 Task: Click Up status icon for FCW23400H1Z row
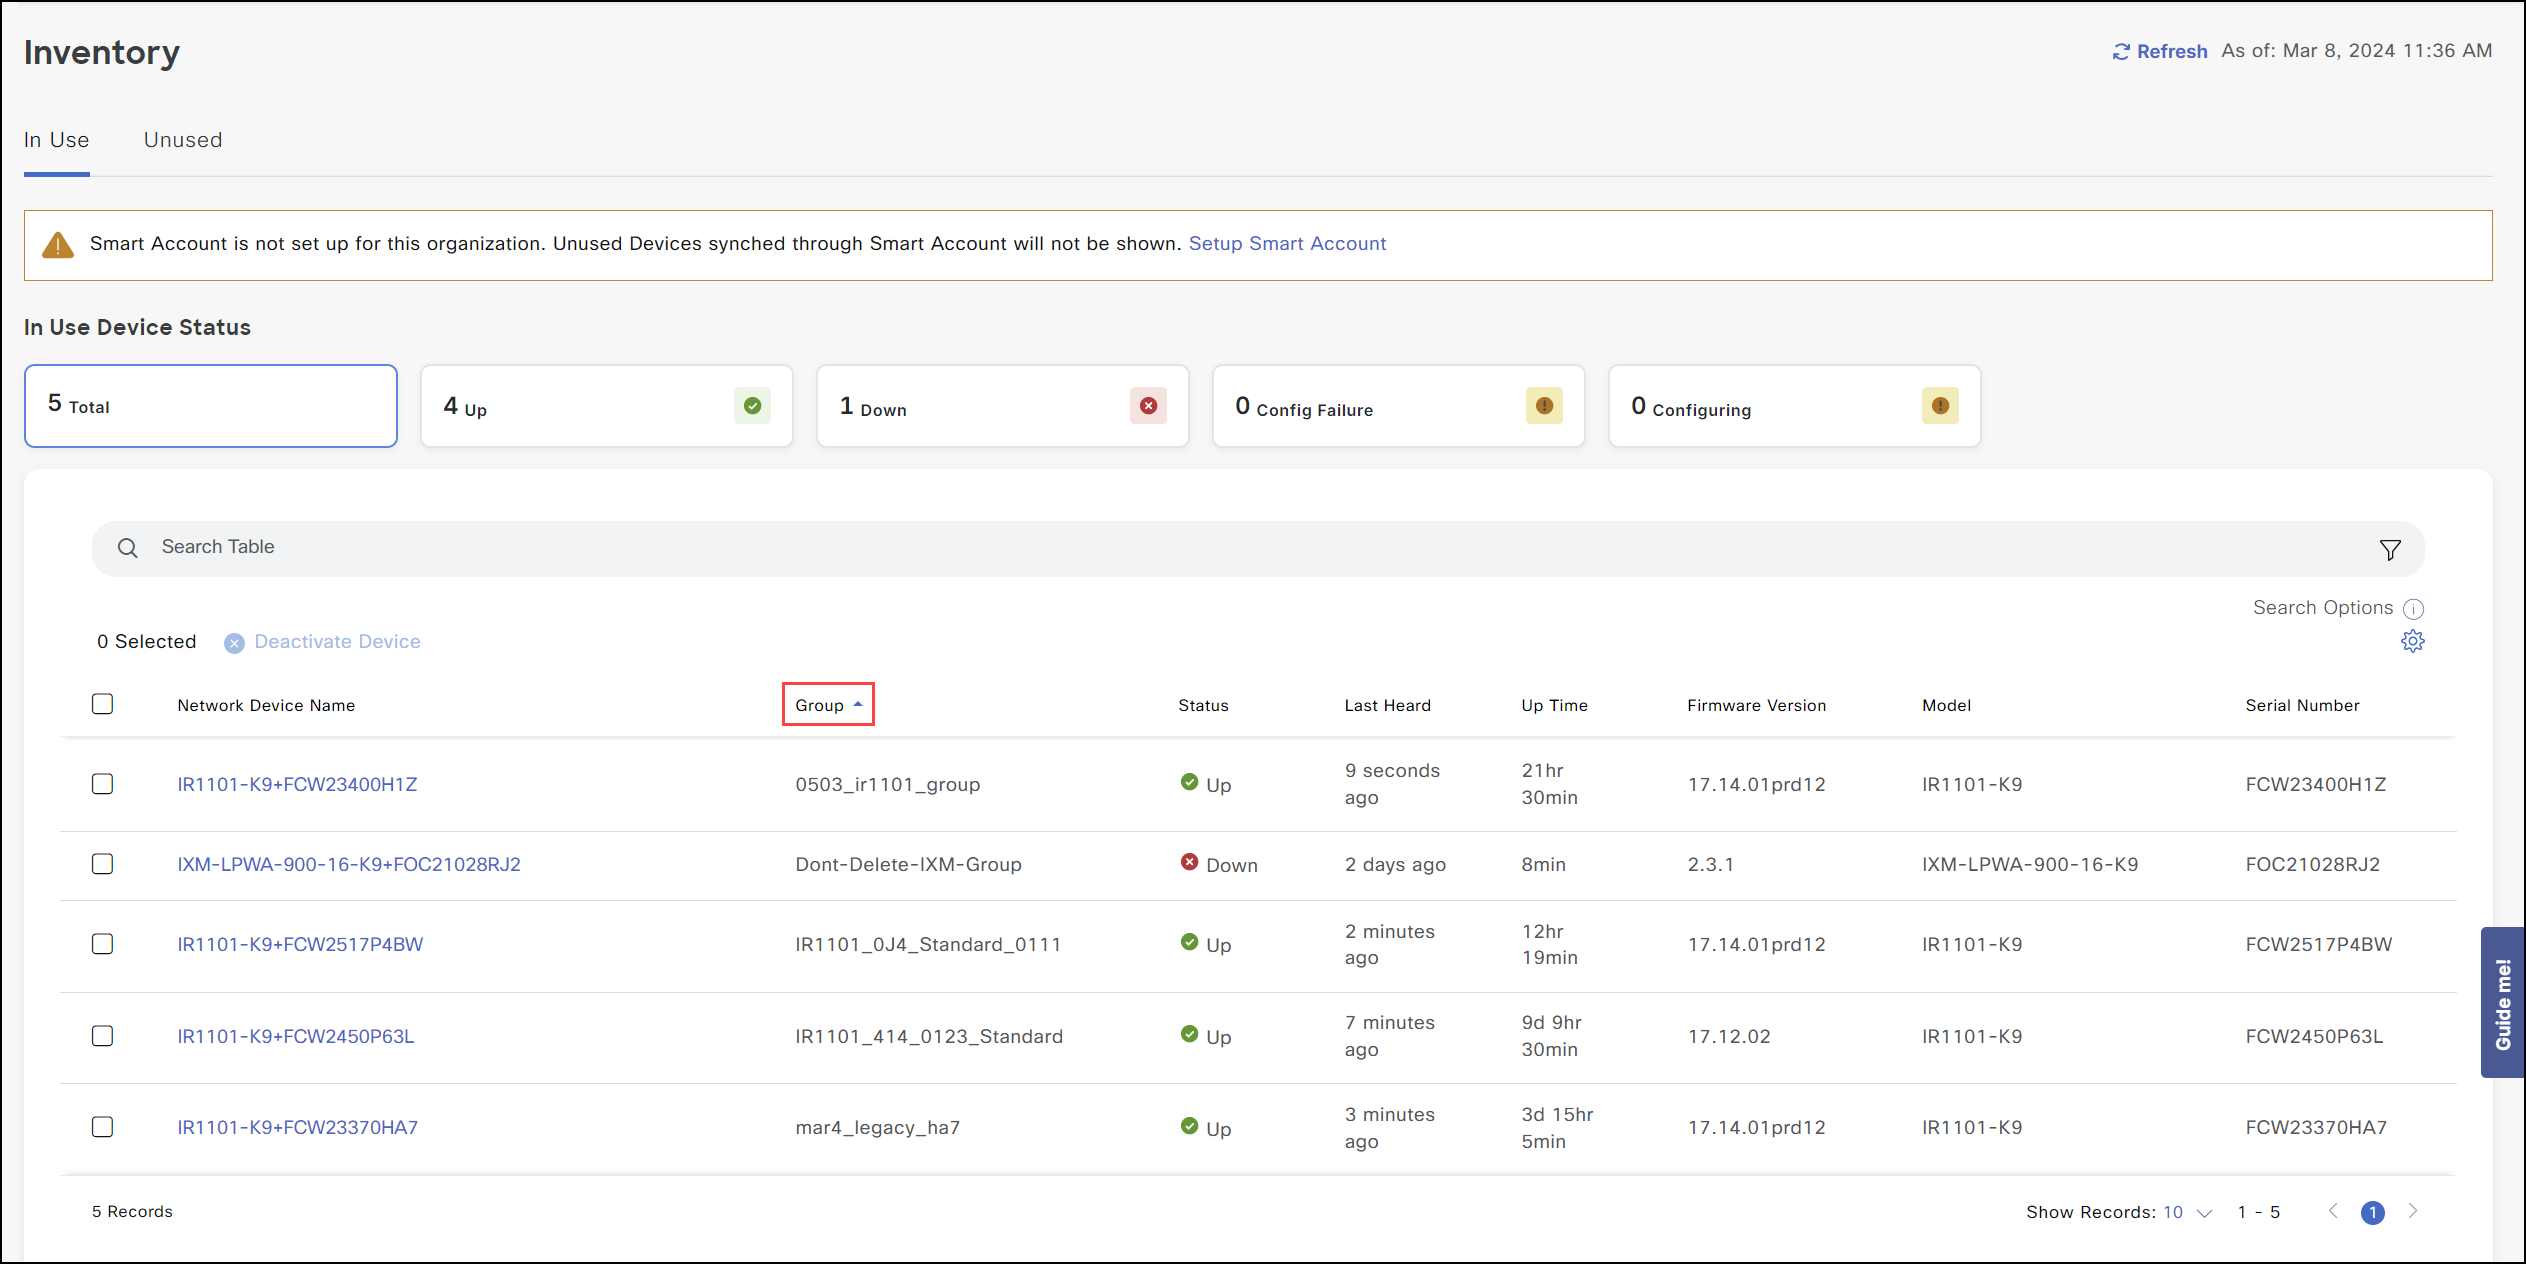[x=1189, y=782]
